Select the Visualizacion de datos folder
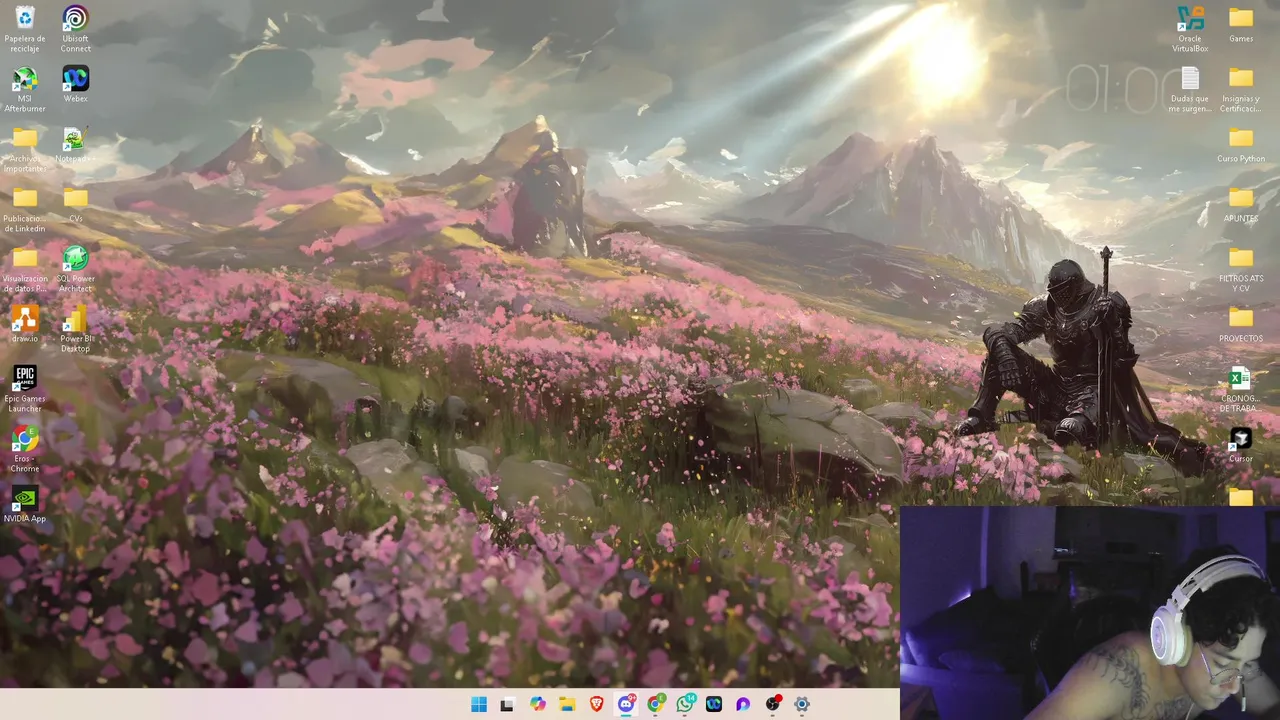This screenshot has width=1280, height=720. [25, 269]
